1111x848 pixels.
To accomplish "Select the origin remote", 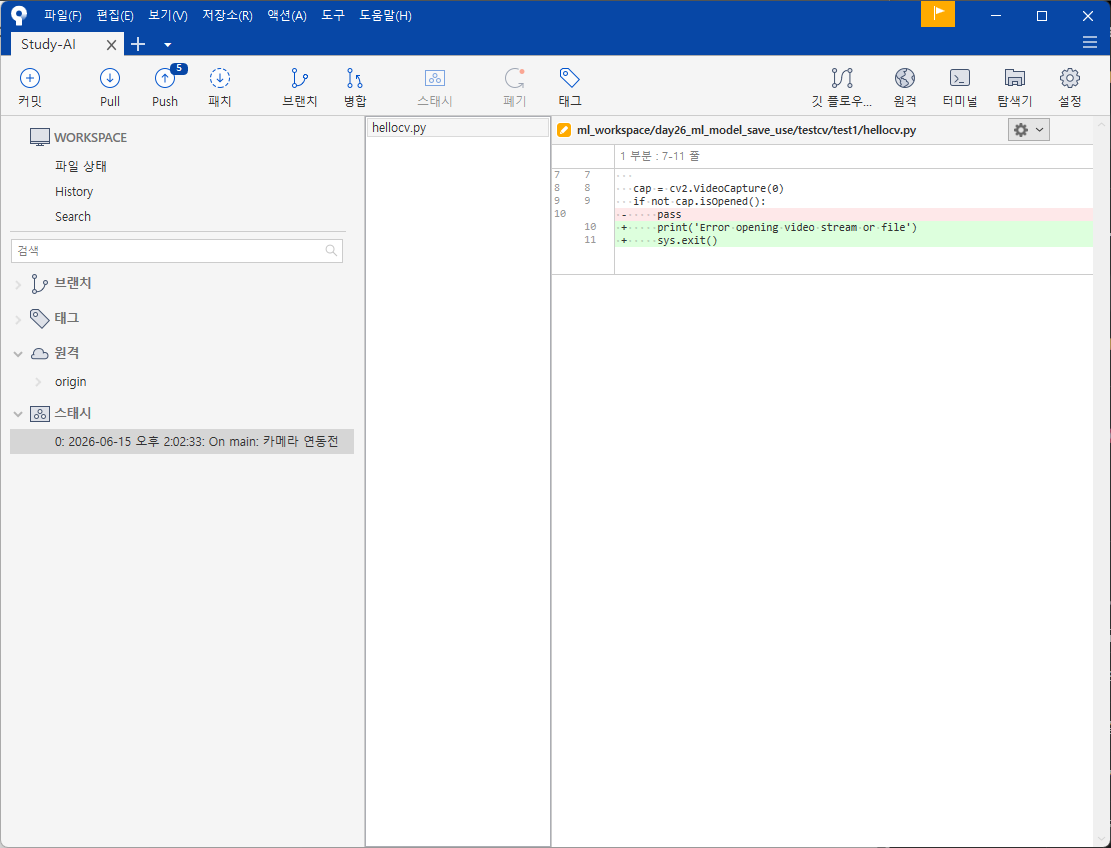I will click(71, 382).
